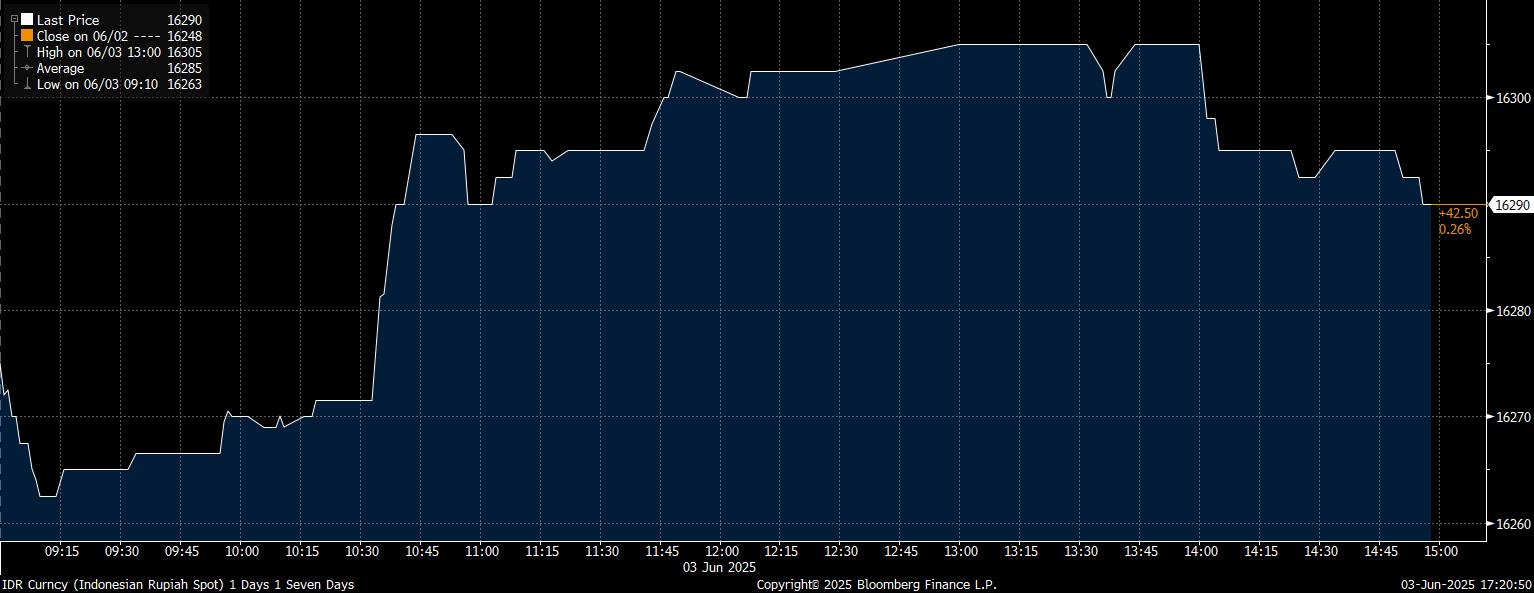Click the Average line marker icon

[27, 68]
